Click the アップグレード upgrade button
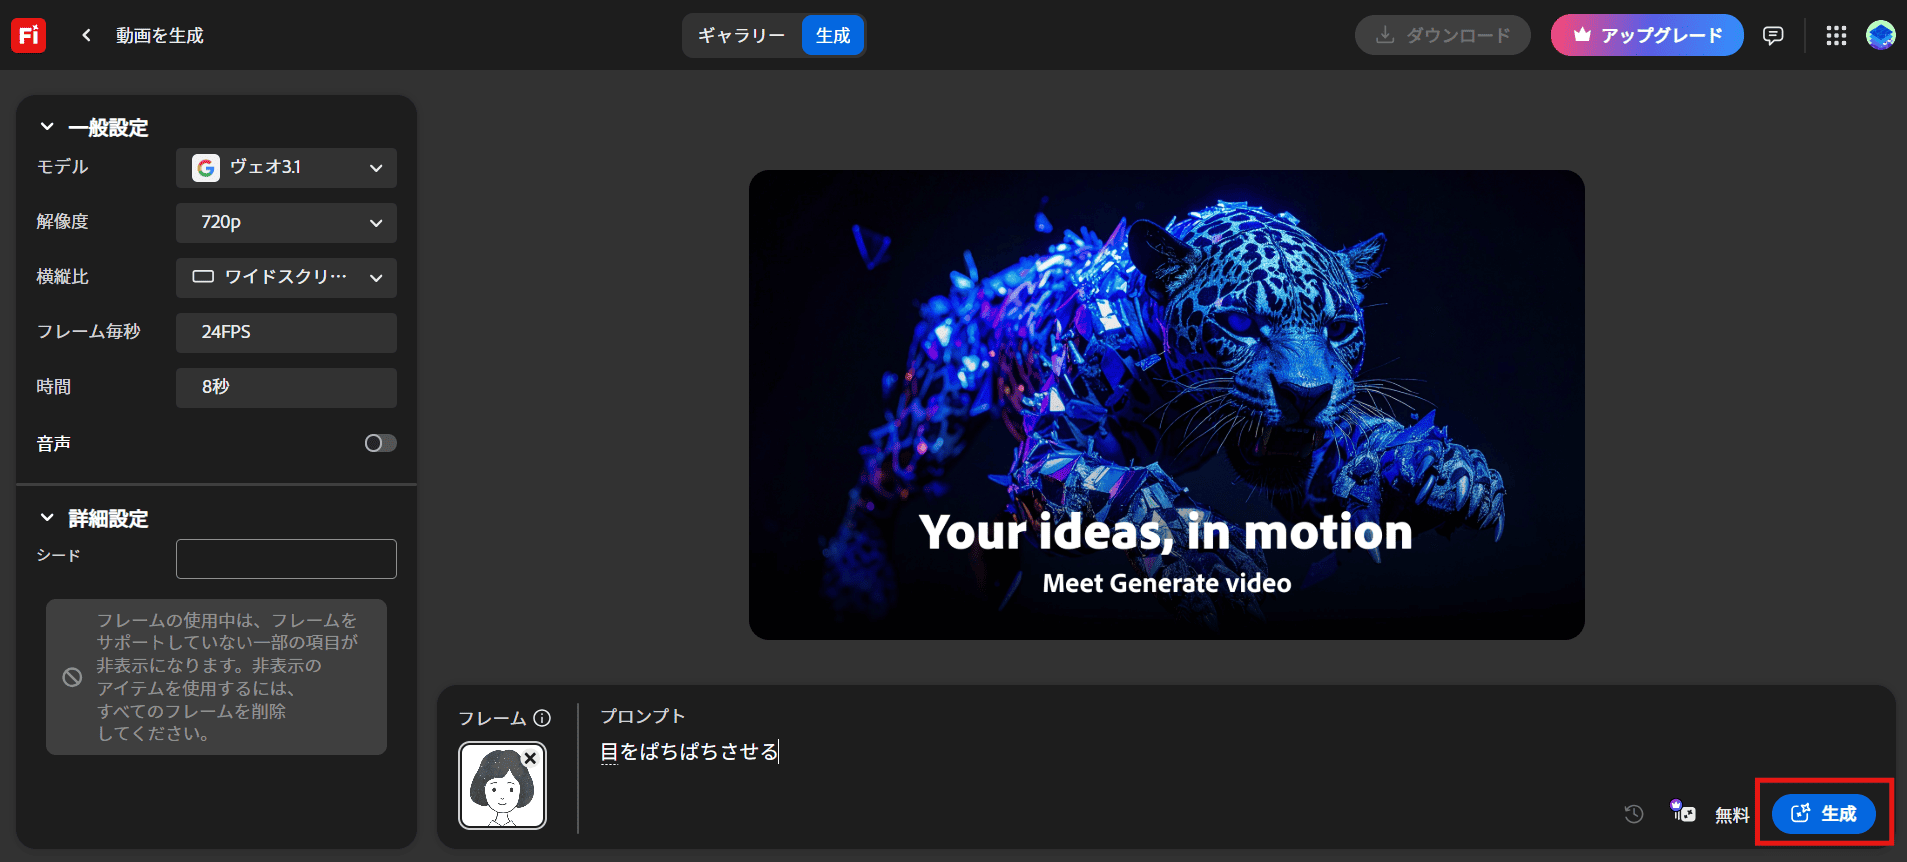The width and height of the screenshot is (1907, 862). pos(1647,35)
